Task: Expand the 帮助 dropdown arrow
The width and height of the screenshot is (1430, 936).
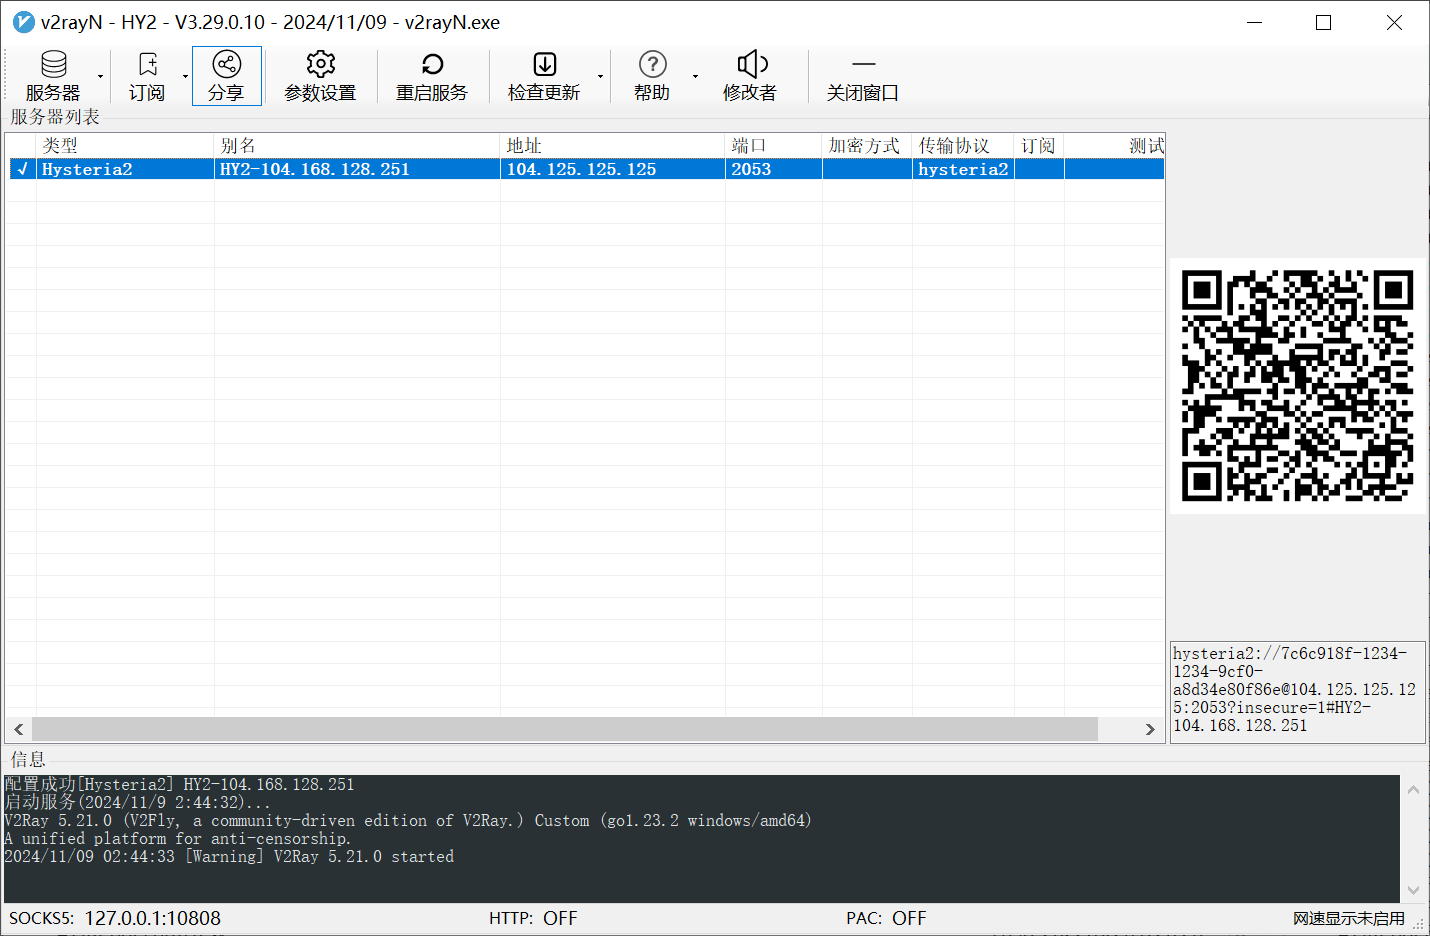Action: [695, 77]
